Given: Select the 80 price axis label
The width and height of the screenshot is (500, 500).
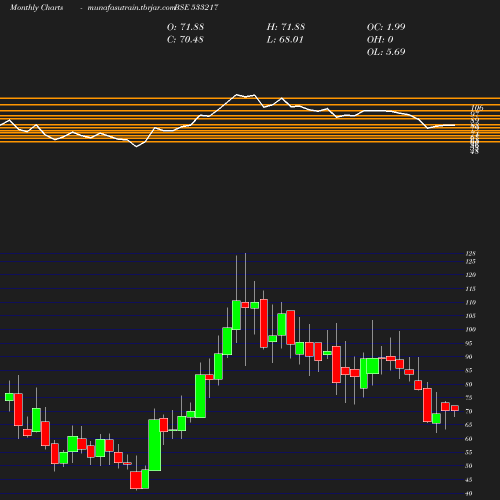Looking at the screenshot, I should (x=469, y=384).
